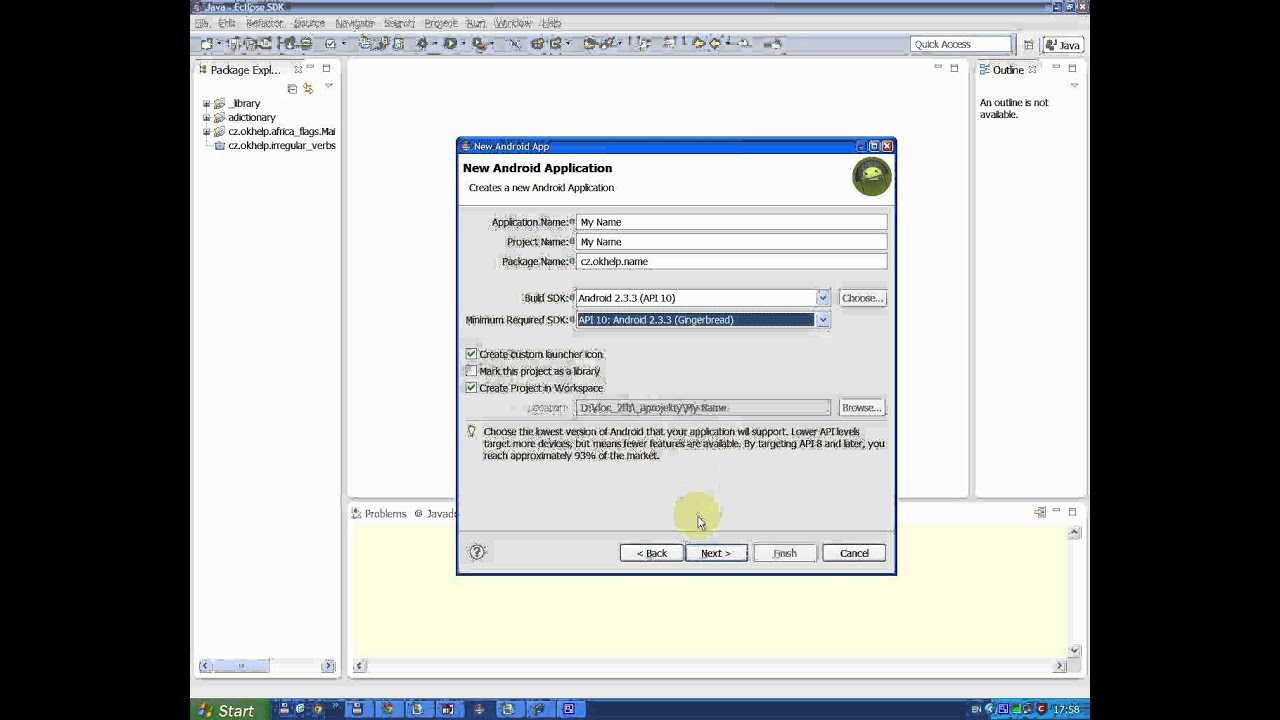Click the Android Lint check icon

coord(330,44)
